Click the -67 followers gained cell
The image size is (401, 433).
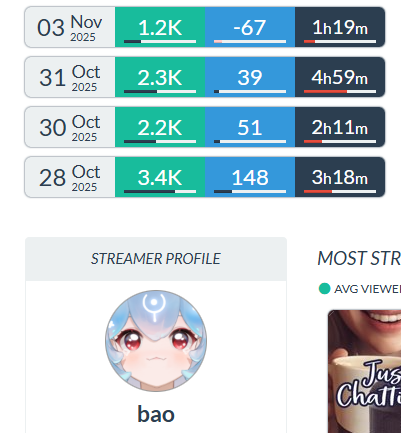coord(250,27)
